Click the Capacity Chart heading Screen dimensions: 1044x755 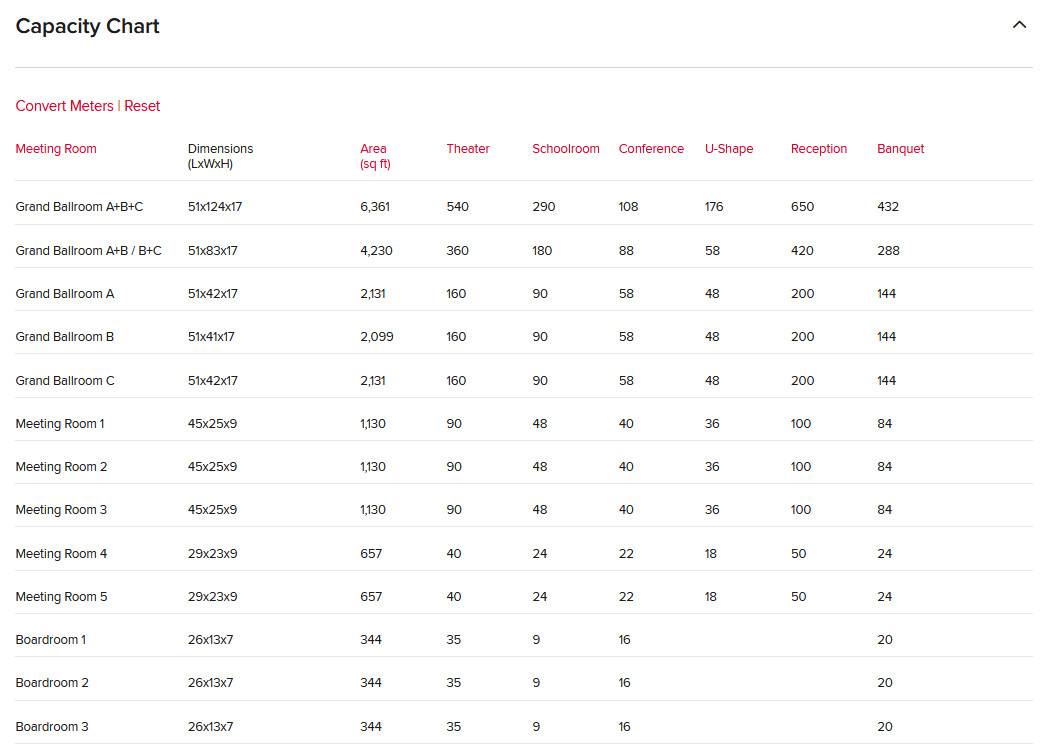point(87,26)
